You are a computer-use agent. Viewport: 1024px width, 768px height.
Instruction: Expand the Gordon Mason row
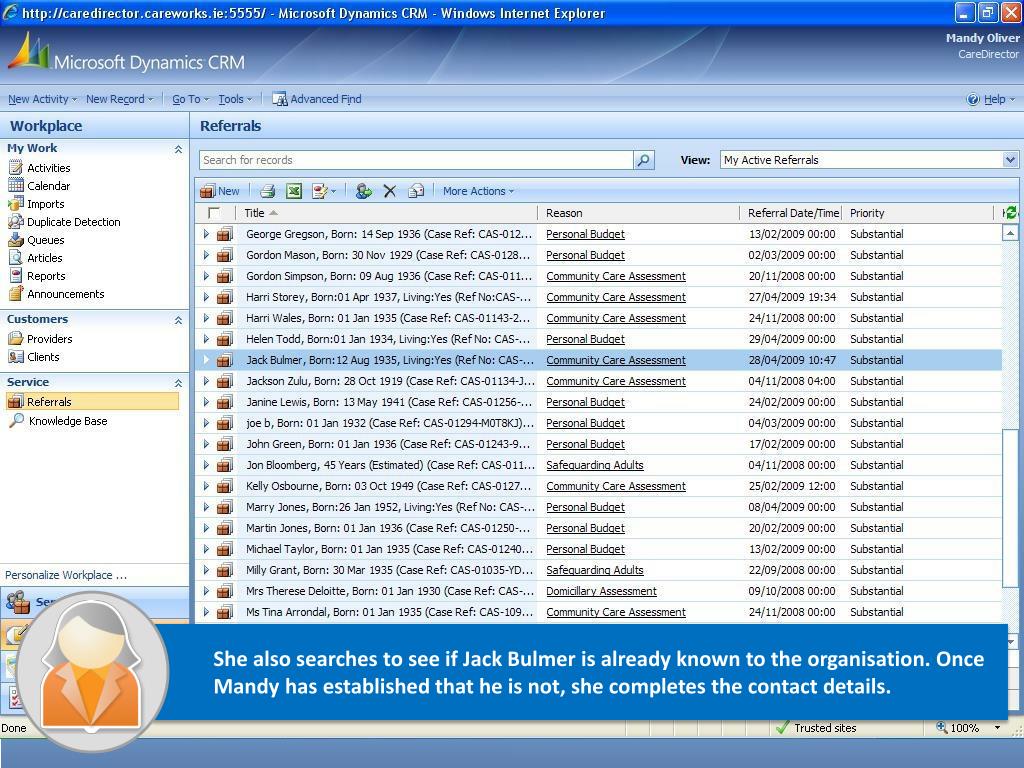pyautogui.click(x=206, y=255)
